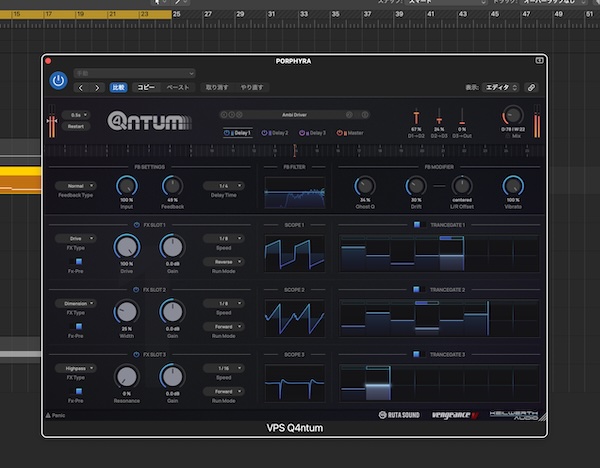Viewport: 600px width, 468px height.
Task: Click the Mix knob
Action: coord(512,115)
